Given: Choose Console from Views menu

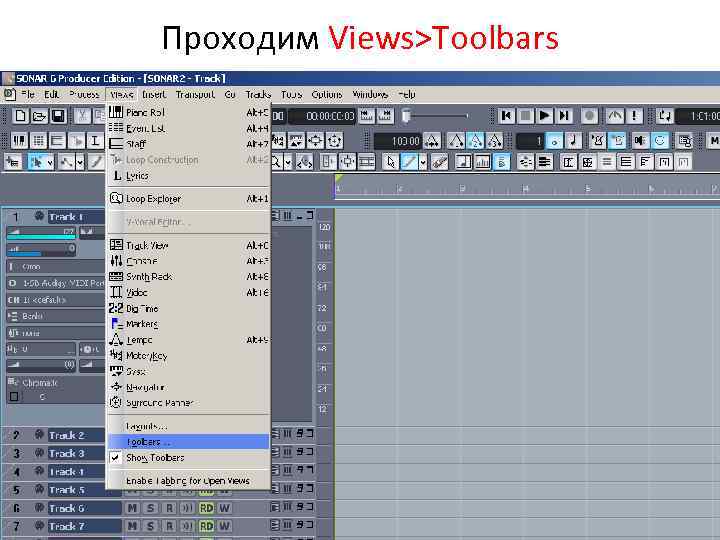Looking at the screenshot, I should click(189, 261).
